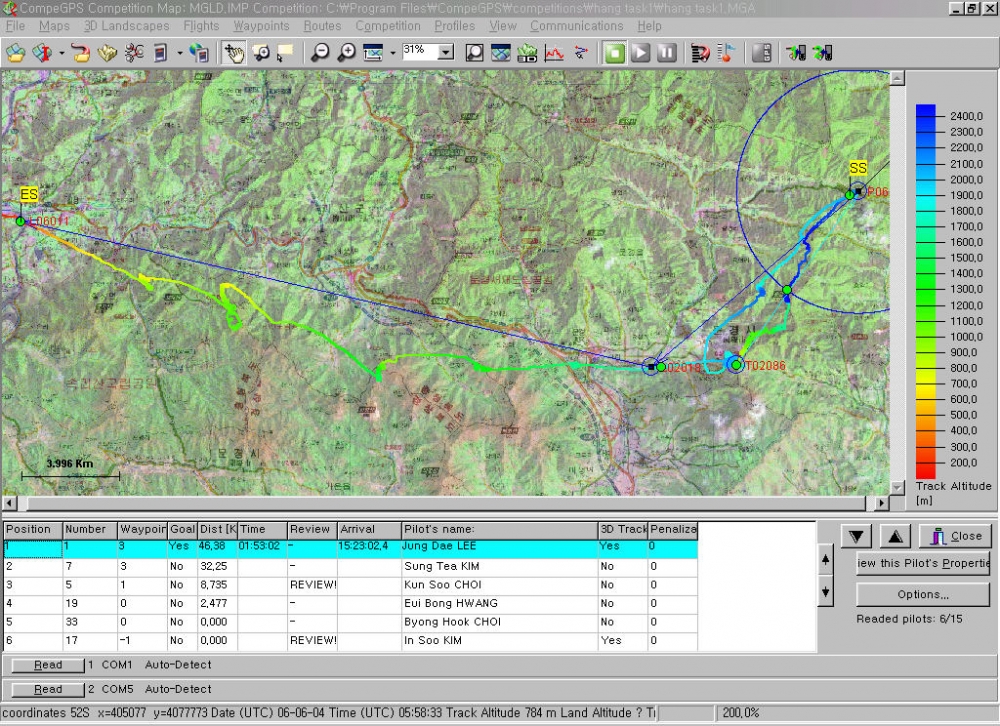
Task: Click the zoom in magnifier icon
Action: pos(346,53)
